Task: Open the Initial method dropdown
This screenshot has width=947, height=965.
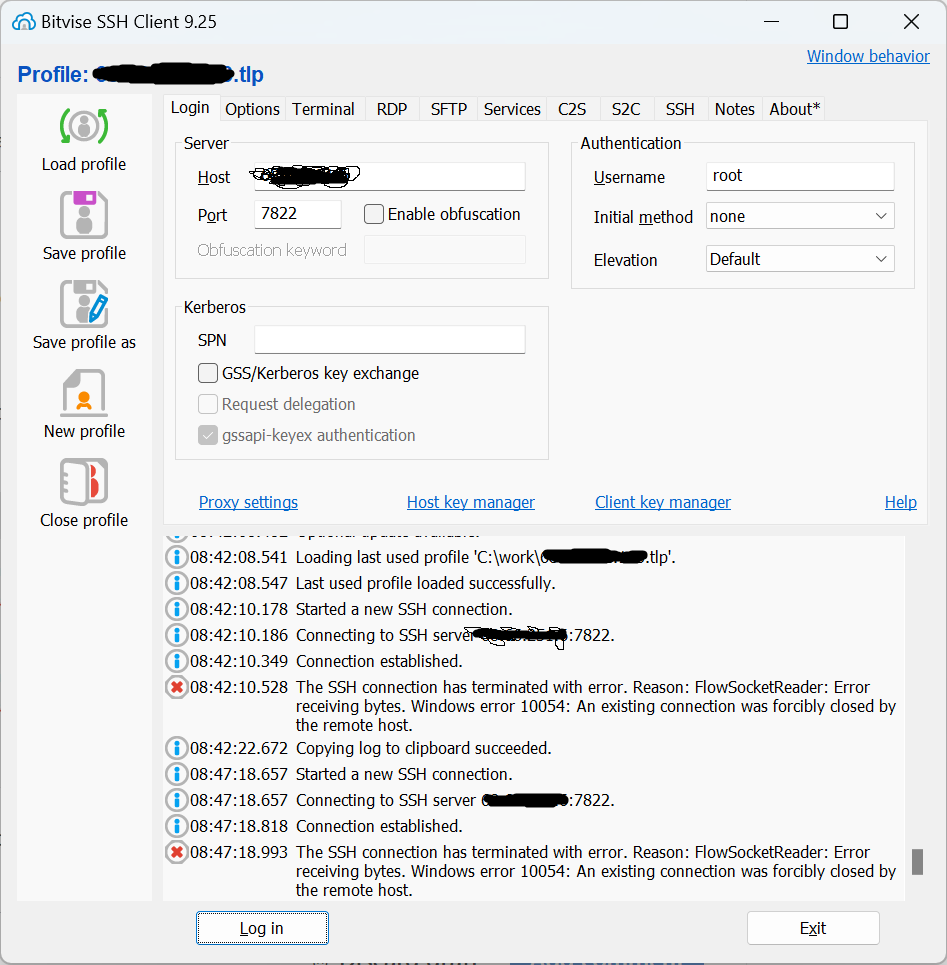Action: (799, 216)
